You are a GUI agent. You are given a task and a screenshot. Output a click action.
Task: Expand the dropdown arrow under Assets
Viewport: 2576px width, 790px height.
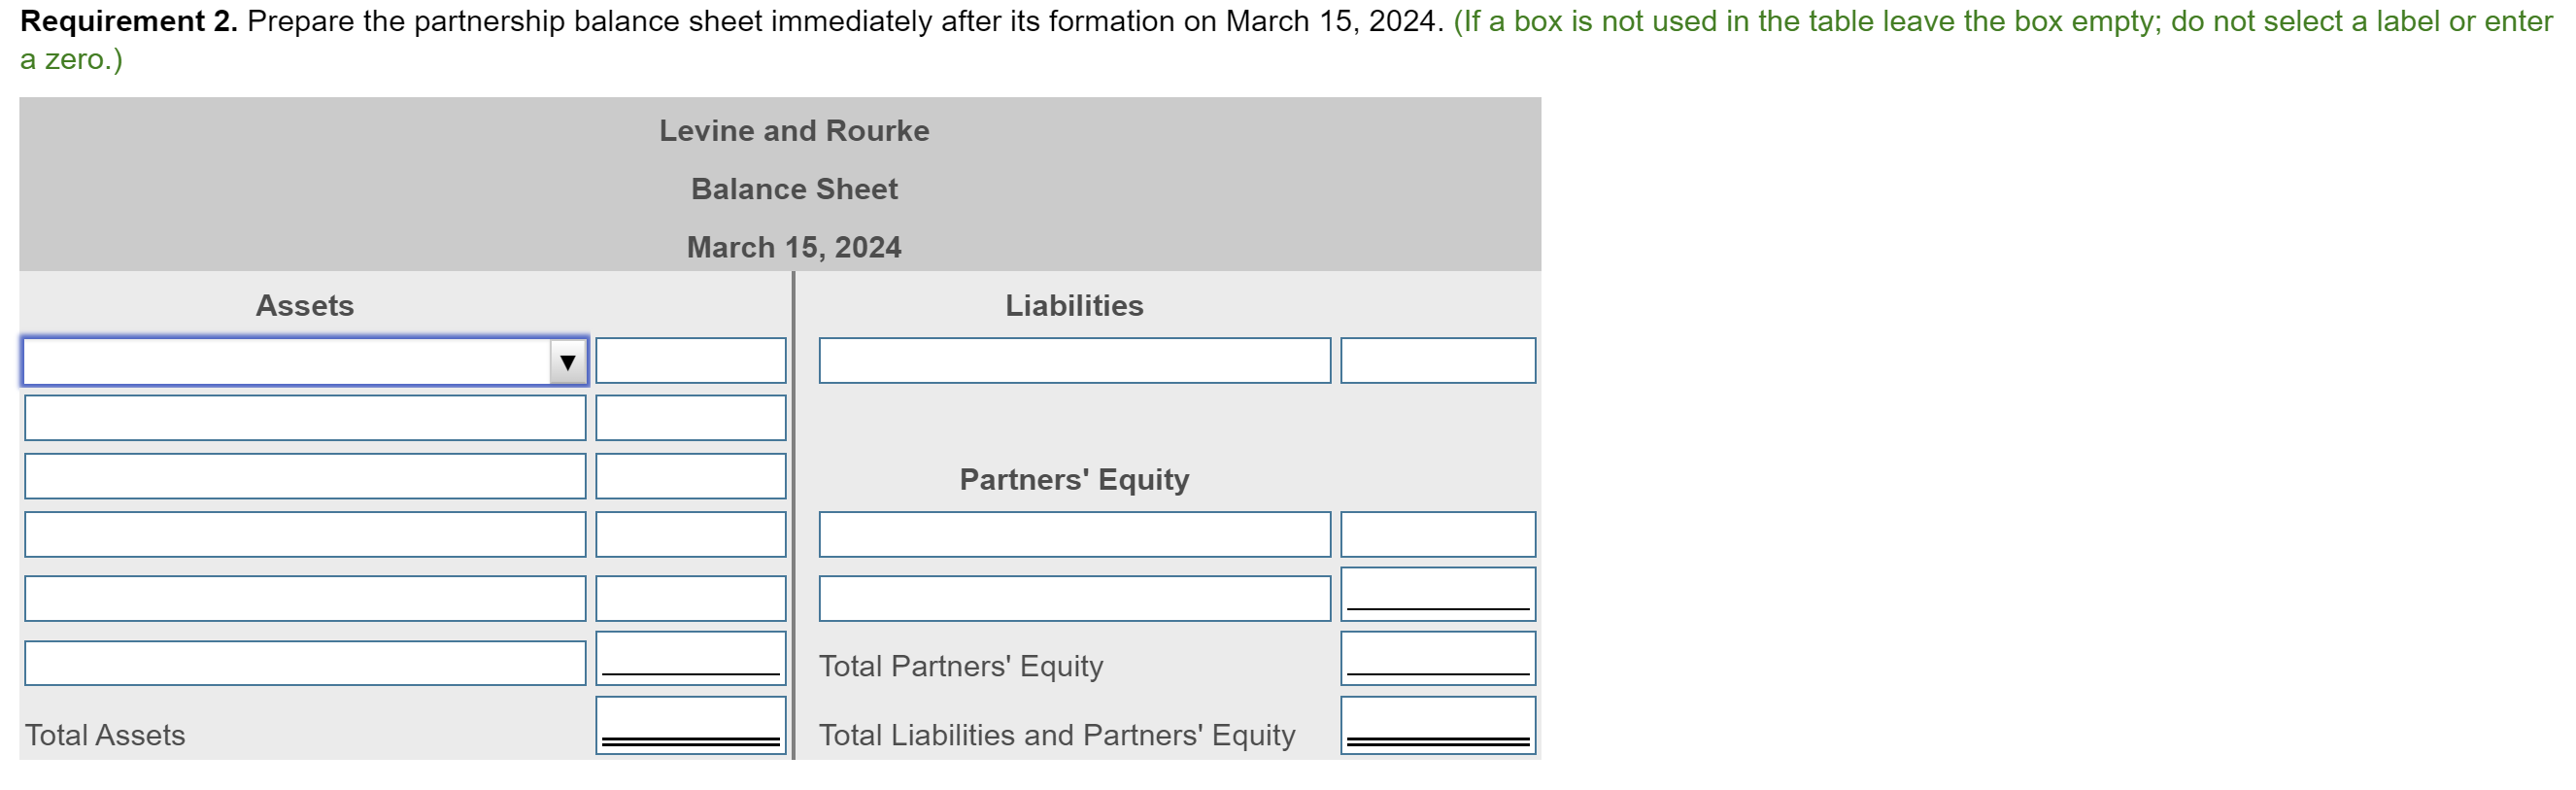pos(567,361)
